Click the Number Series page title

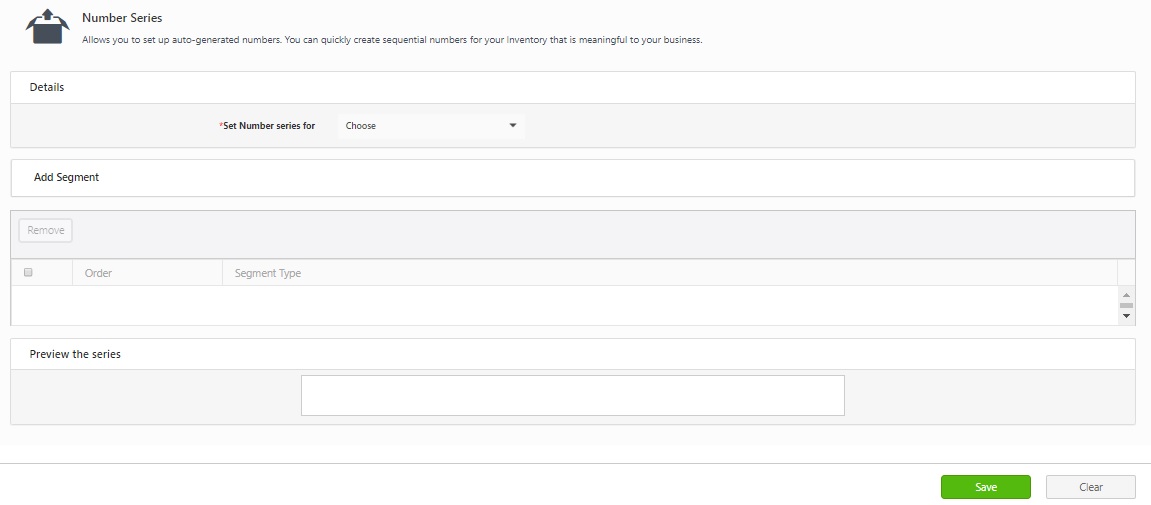[122, 18]
